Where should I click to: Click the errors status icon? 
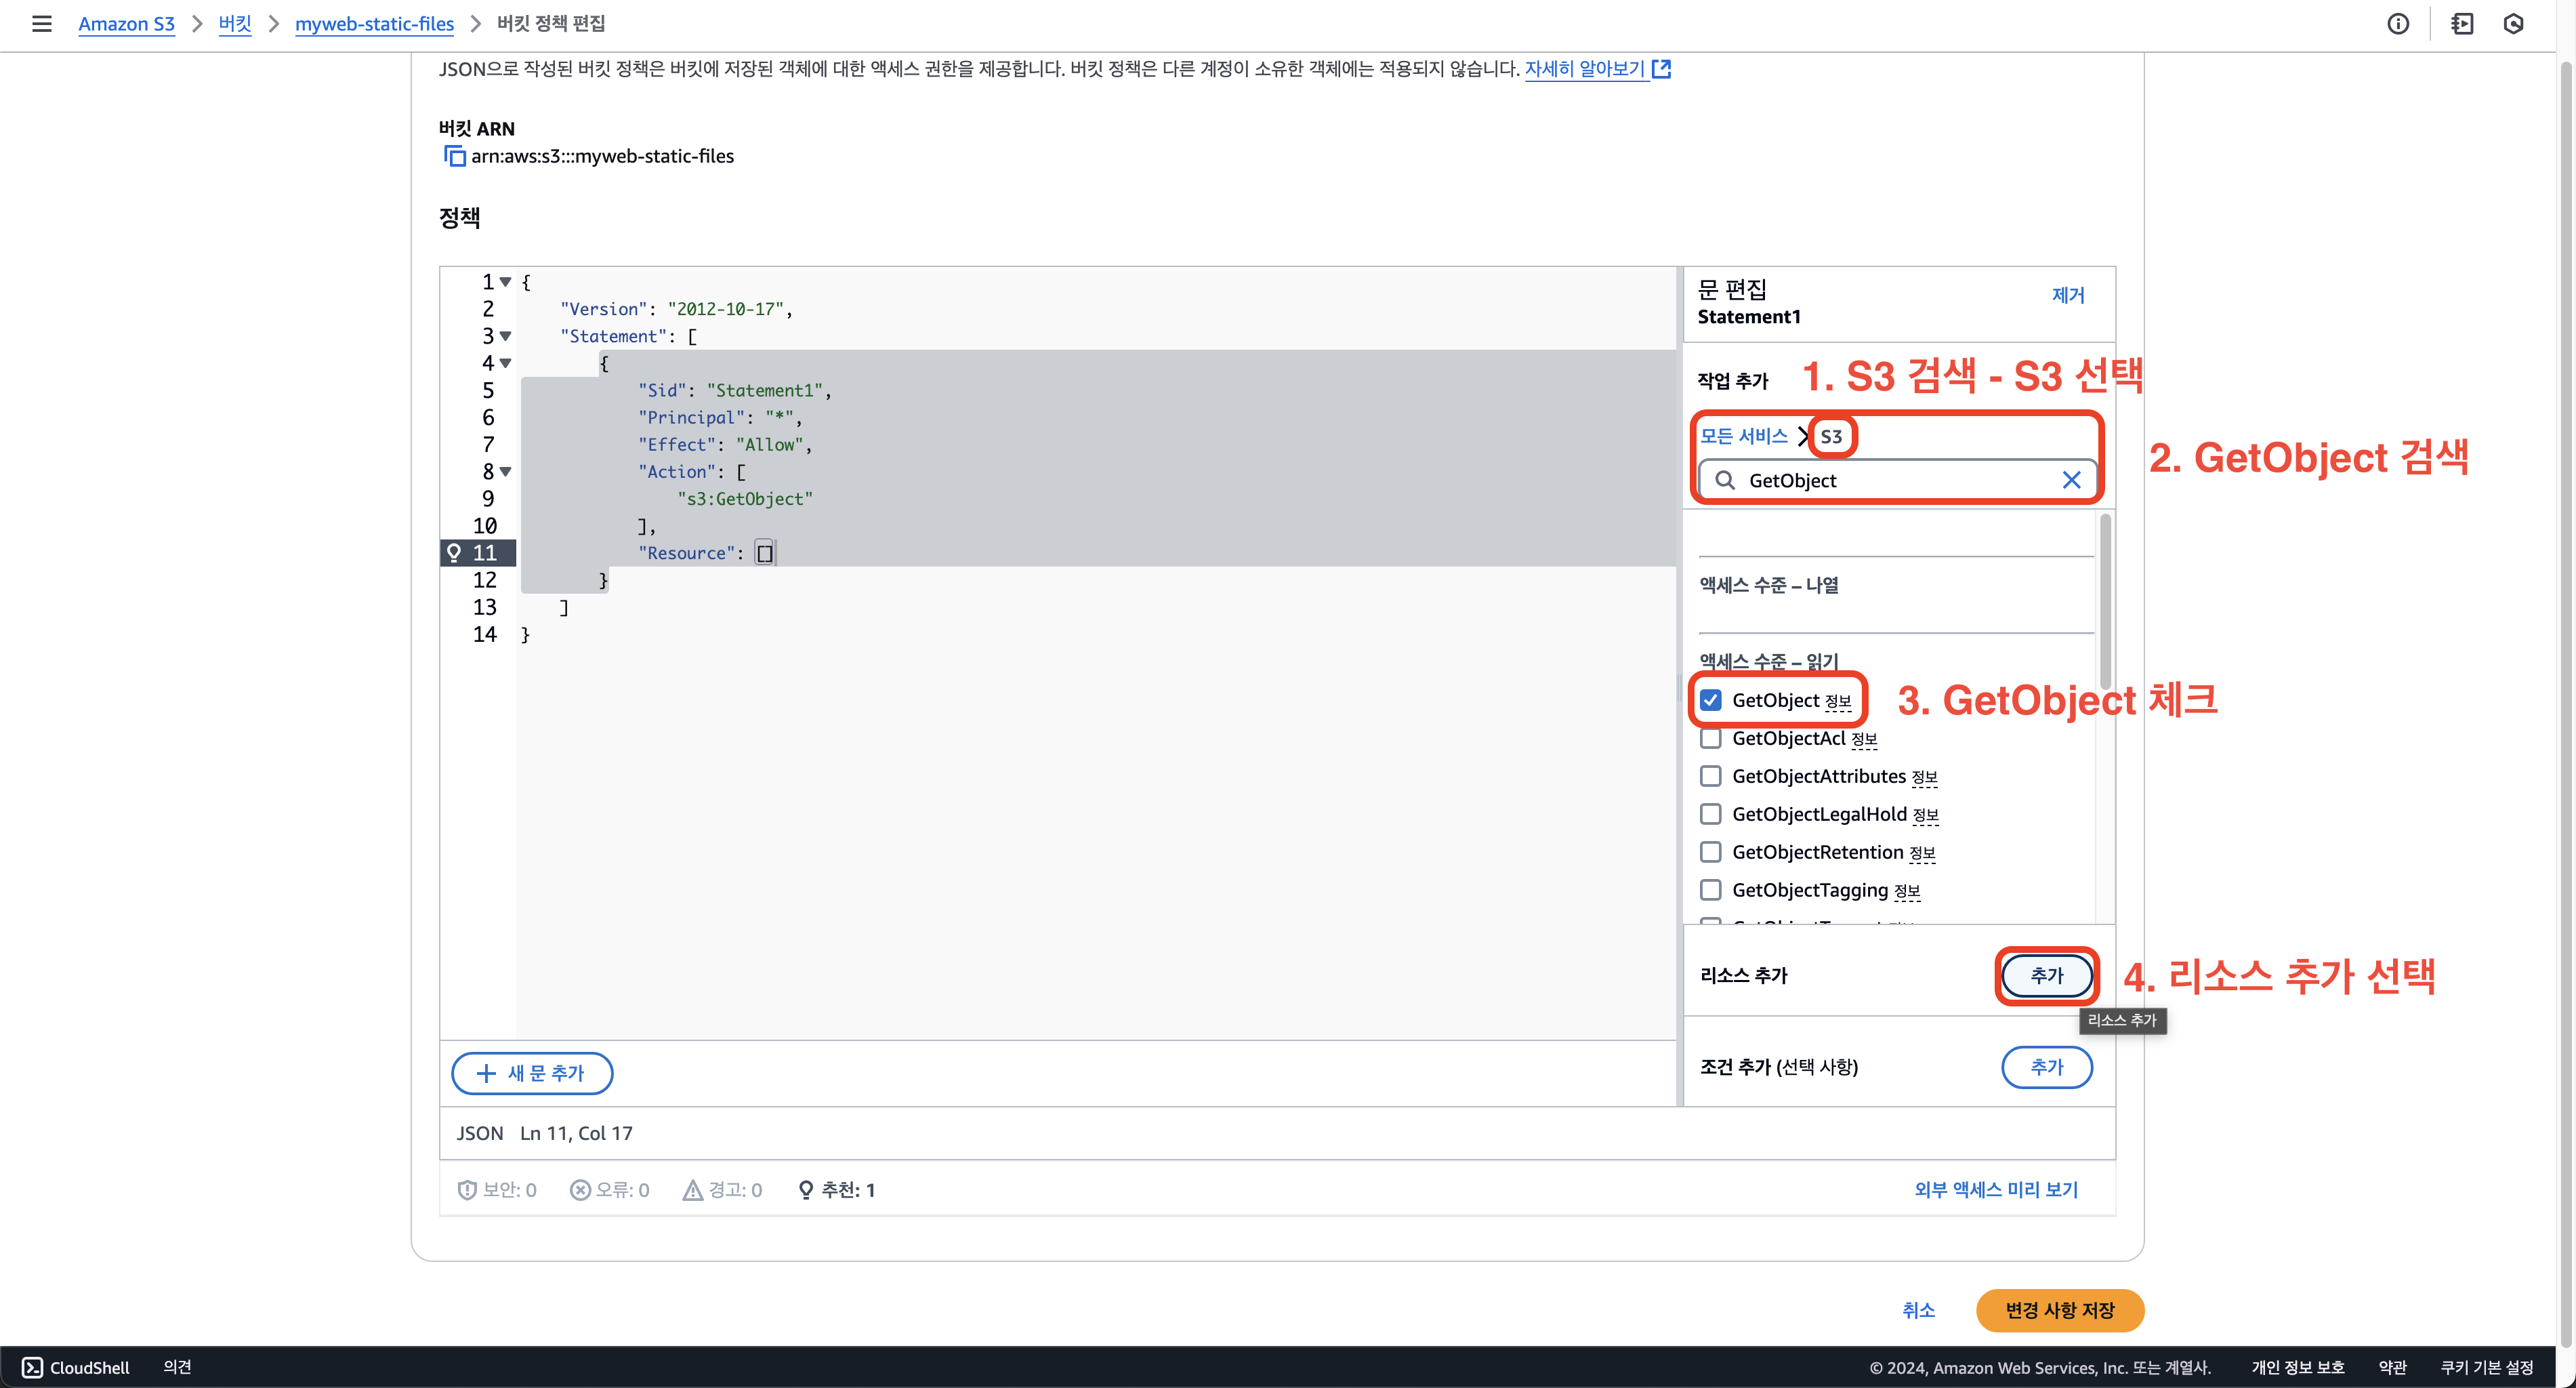pyautogui.click(x=580, y=1190)
